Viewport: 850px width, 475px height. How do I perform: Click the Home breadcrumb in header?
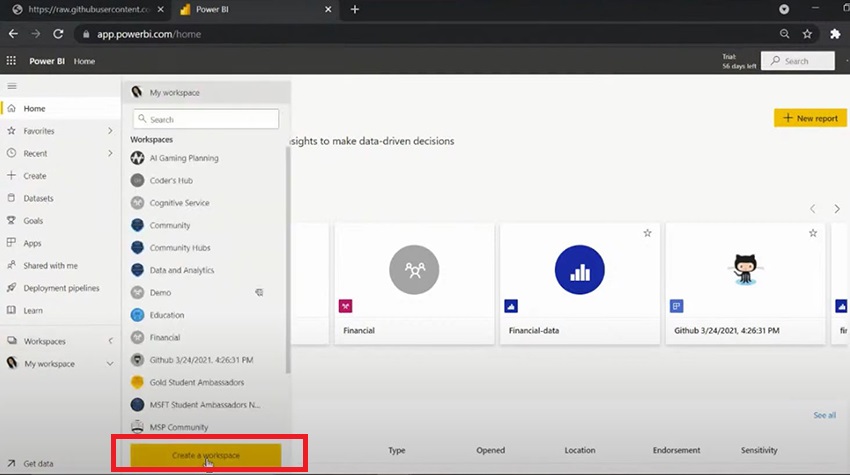(x=84, y=61)
